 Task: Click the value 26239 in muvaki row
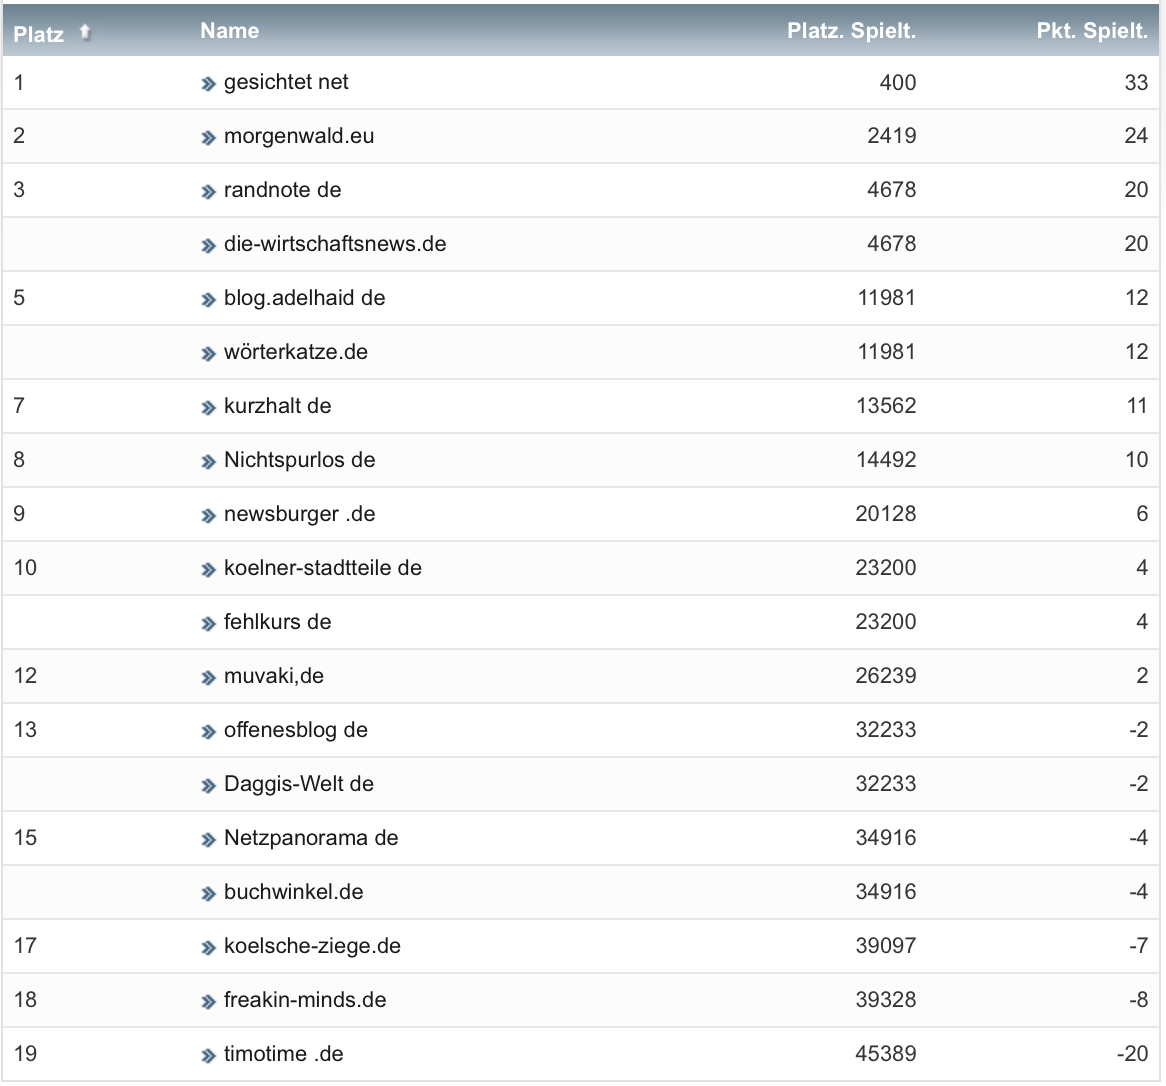[x=886, y=676]
